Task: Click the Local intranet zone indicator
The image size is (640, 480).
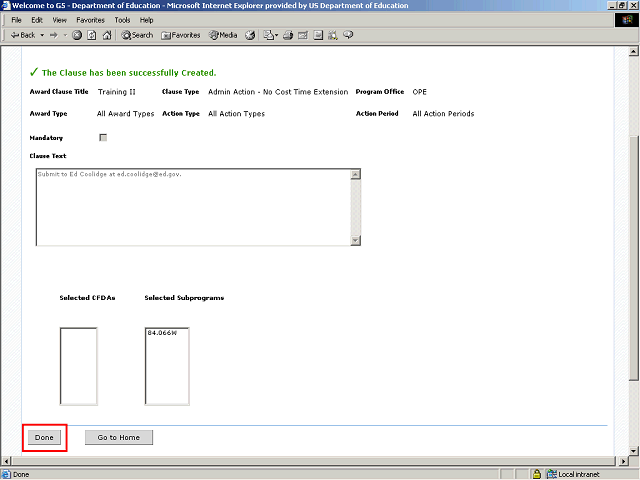Action: pyautogui.click(x=573, y=474)
